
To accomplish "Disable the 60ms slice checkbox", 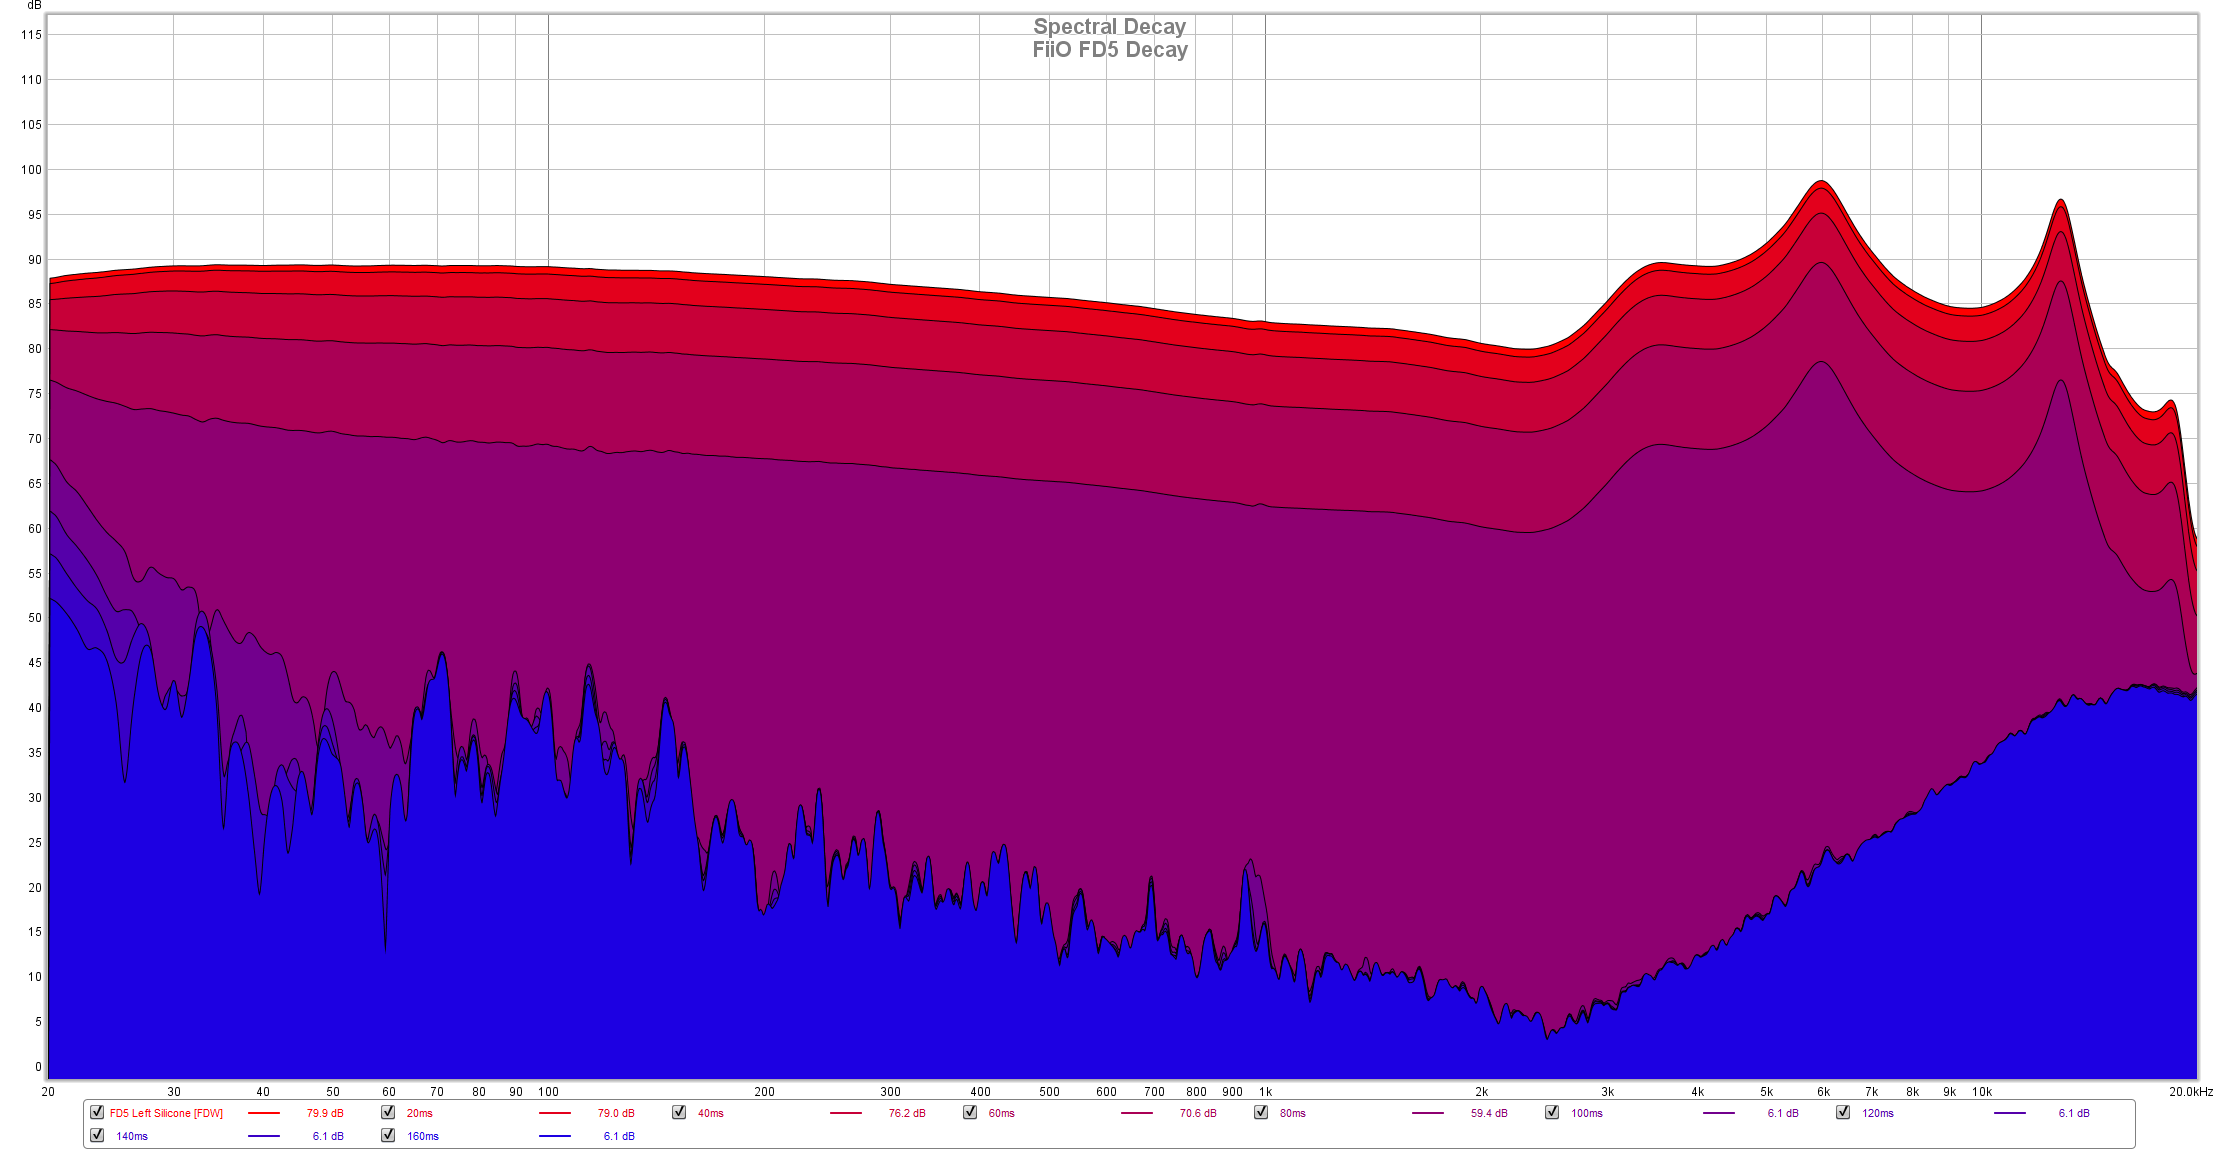I will 970,1112.
